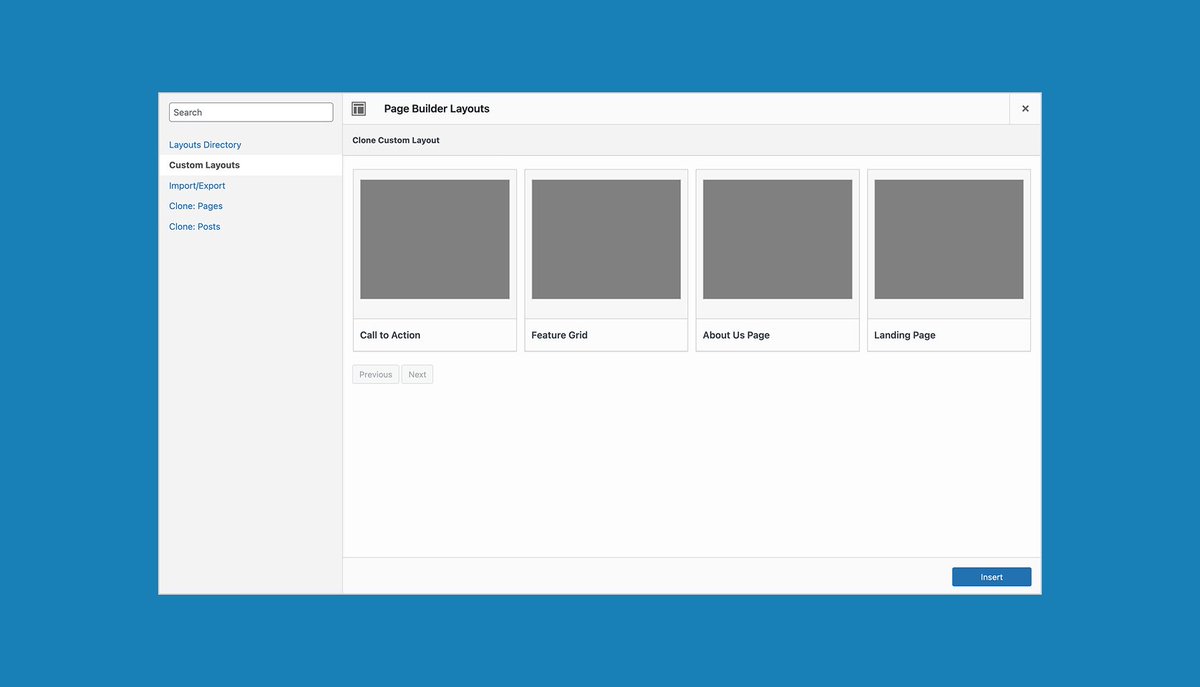Click the Previous pagination button
This screenshot has width=1200, height=687.
pos(375,373)
